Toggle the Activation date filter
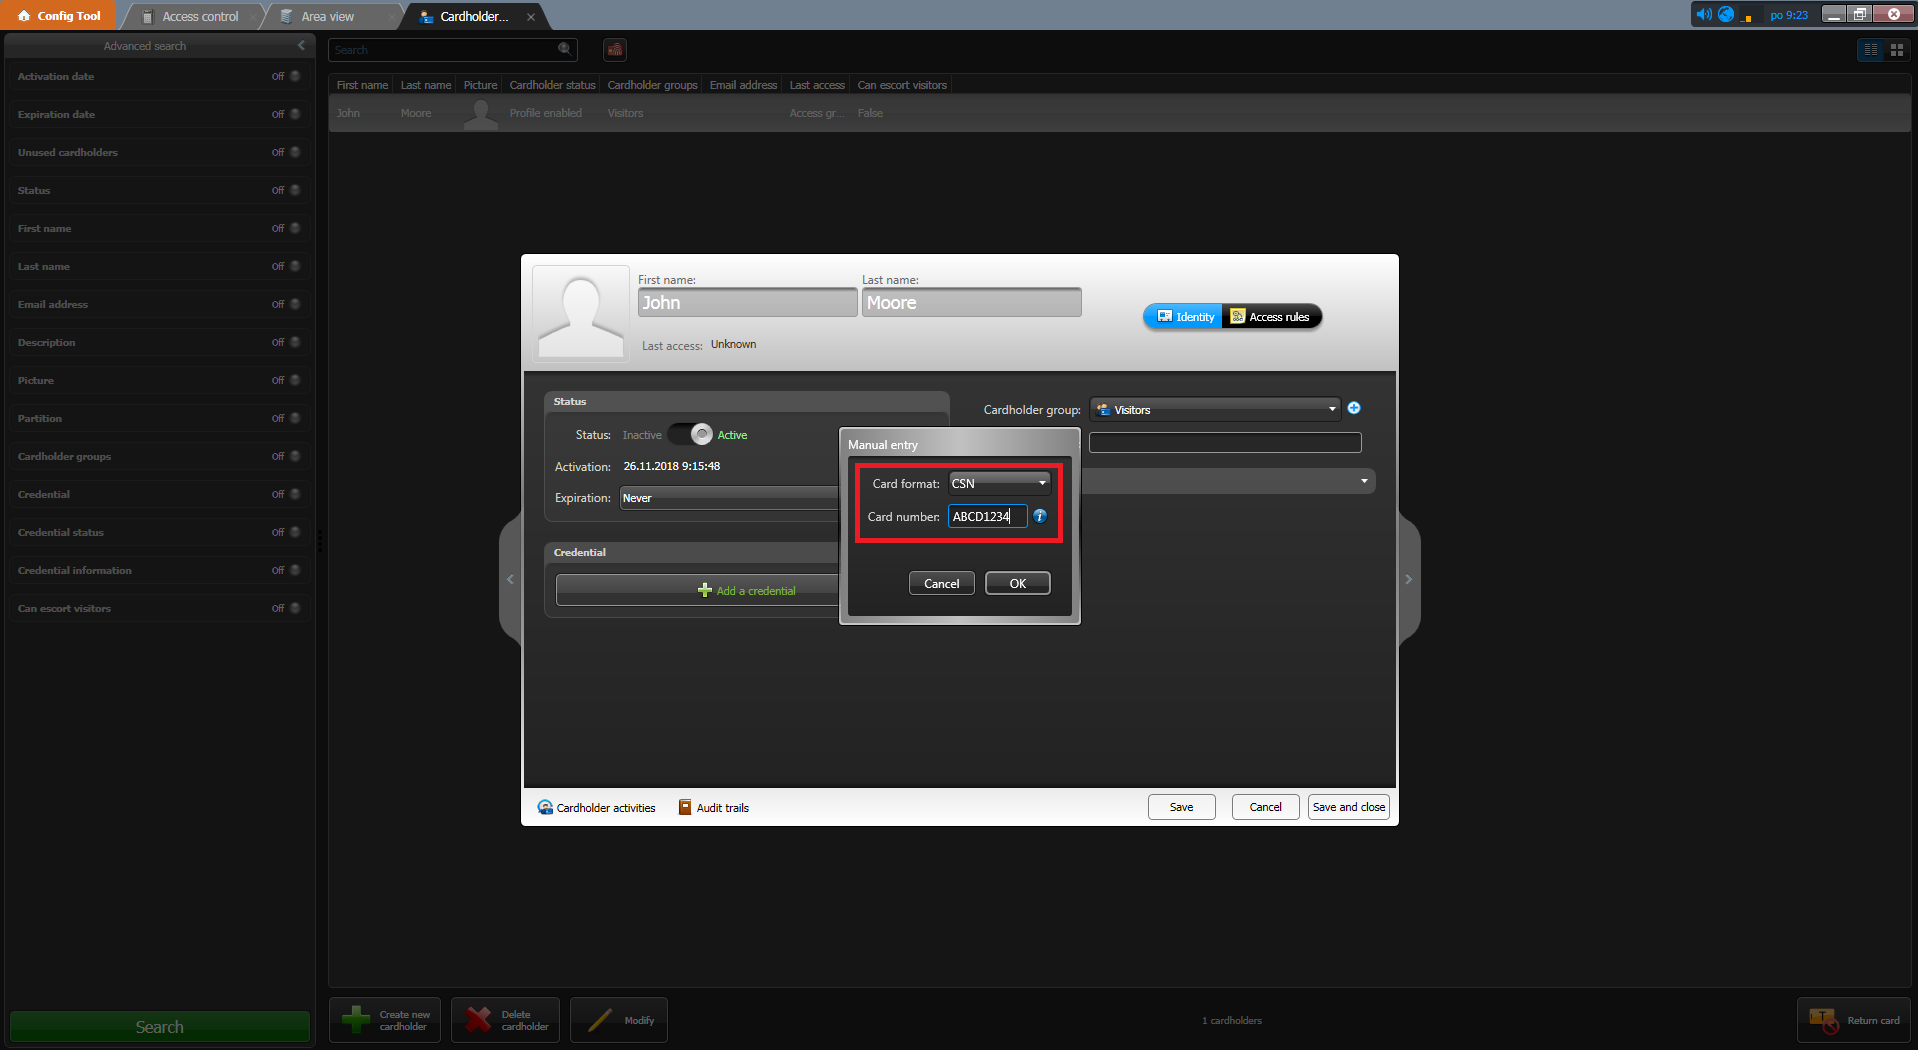1918x1050 pixels. coord(286,77)
